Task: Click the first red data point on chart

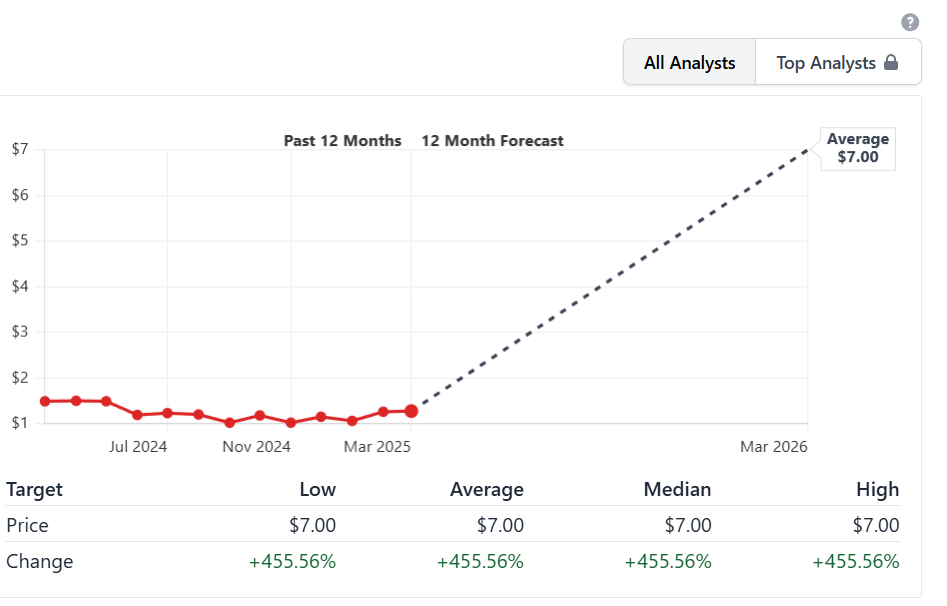Action: [45, 401]
